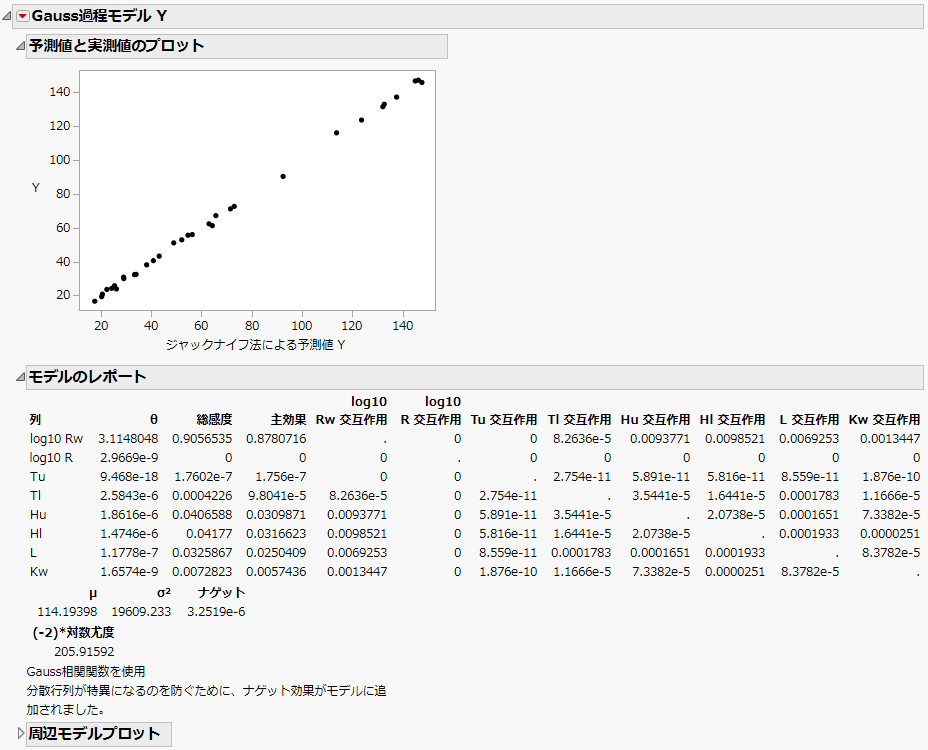Image resolution: width=928 pixels, height=750 pixels.
Task: Collapse the Gauss過程モデル Y outline
Action: pyautogui.click(x=7, y=17)
